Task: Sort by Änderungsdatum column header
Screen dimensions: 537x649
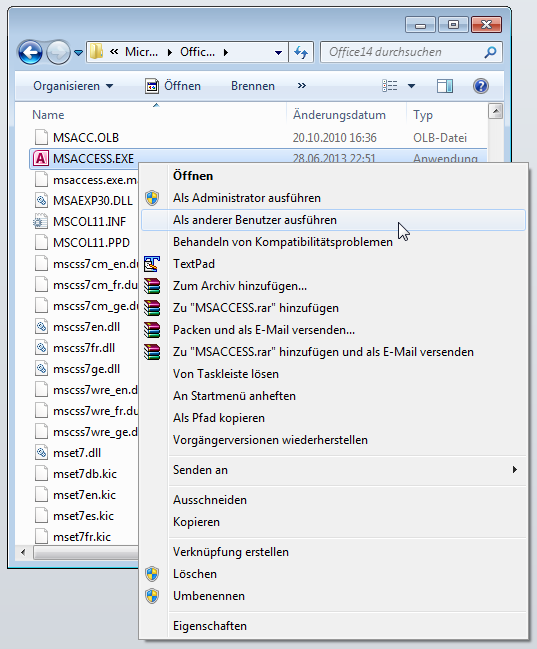Action: pos(339,115)
